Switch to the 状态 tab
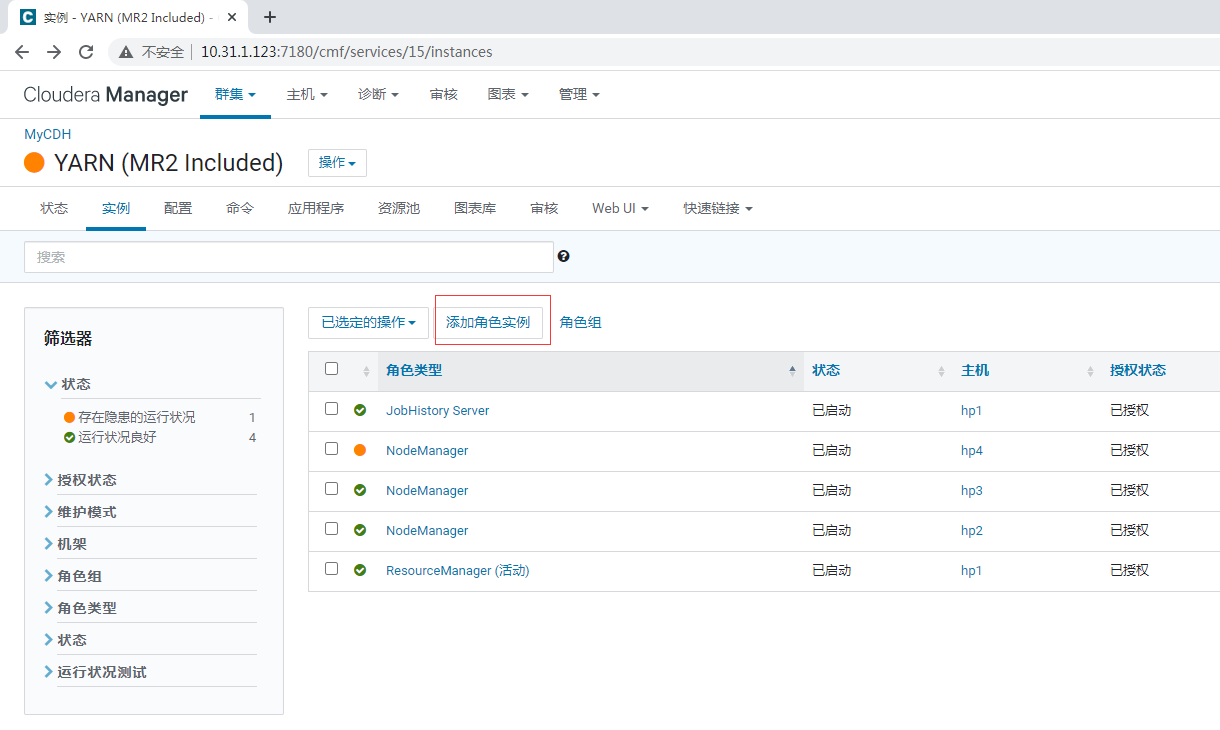 point(54,208)
